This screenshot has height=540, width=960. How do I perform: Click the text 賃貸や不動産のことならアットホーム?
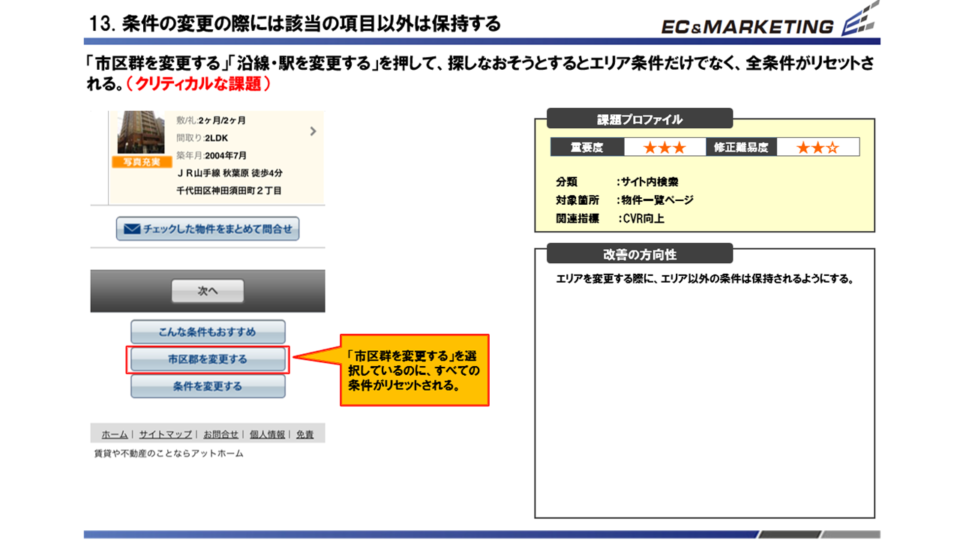point(168,454)
